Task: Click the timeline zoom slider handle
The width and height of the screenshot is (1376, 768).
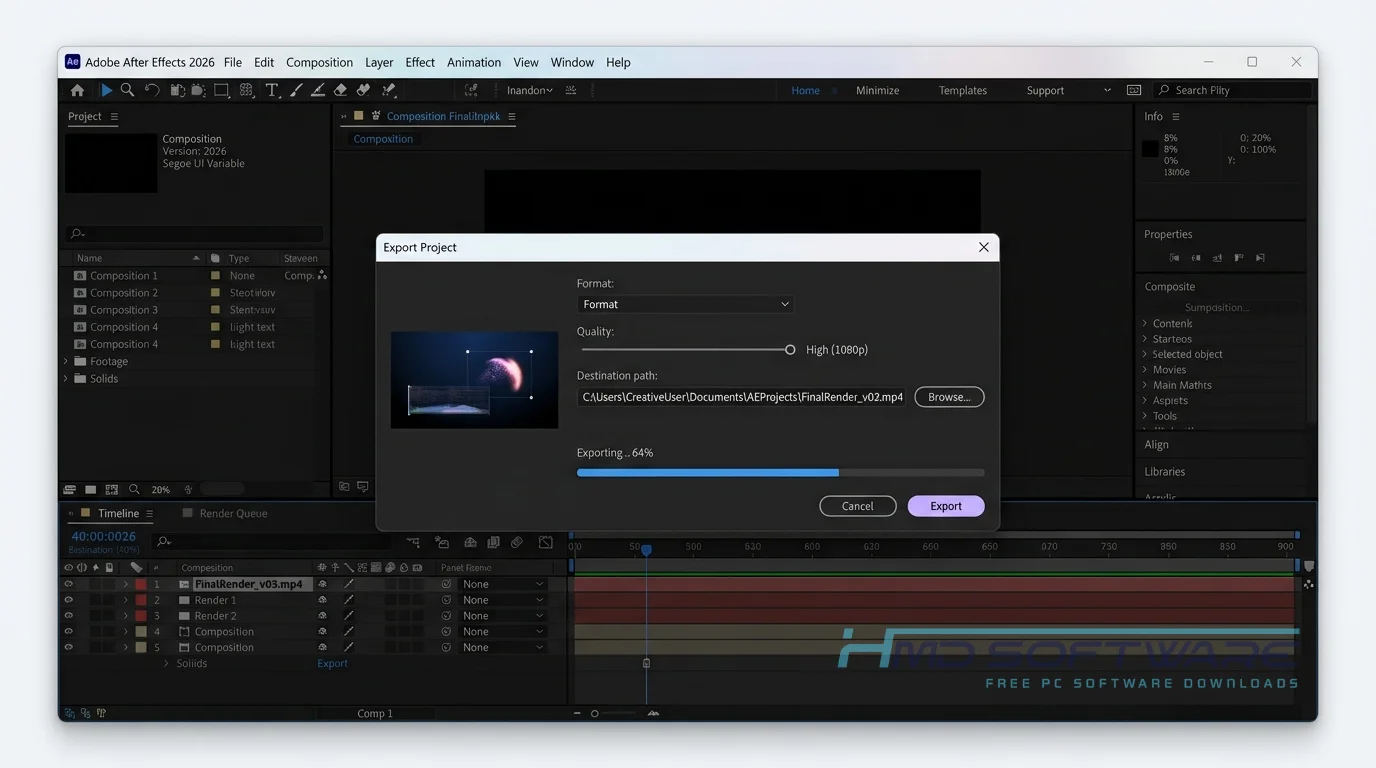Action: click(595, 713)
